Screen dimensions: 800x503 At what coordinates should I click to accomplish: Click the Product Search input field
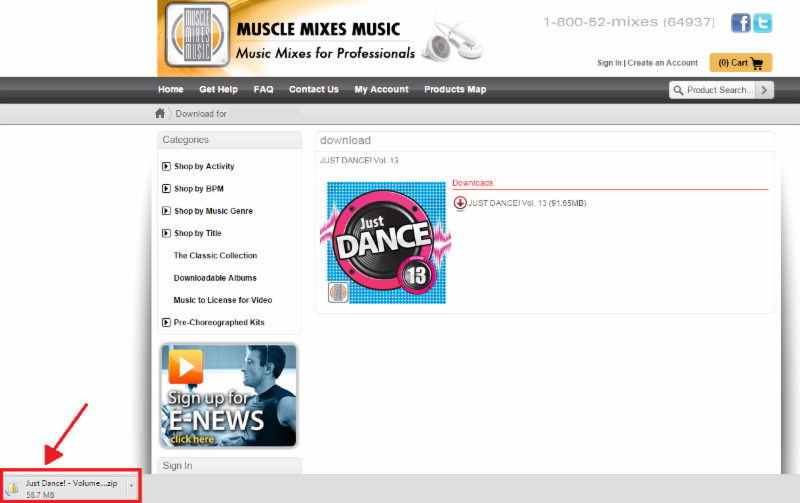[719, 90]
